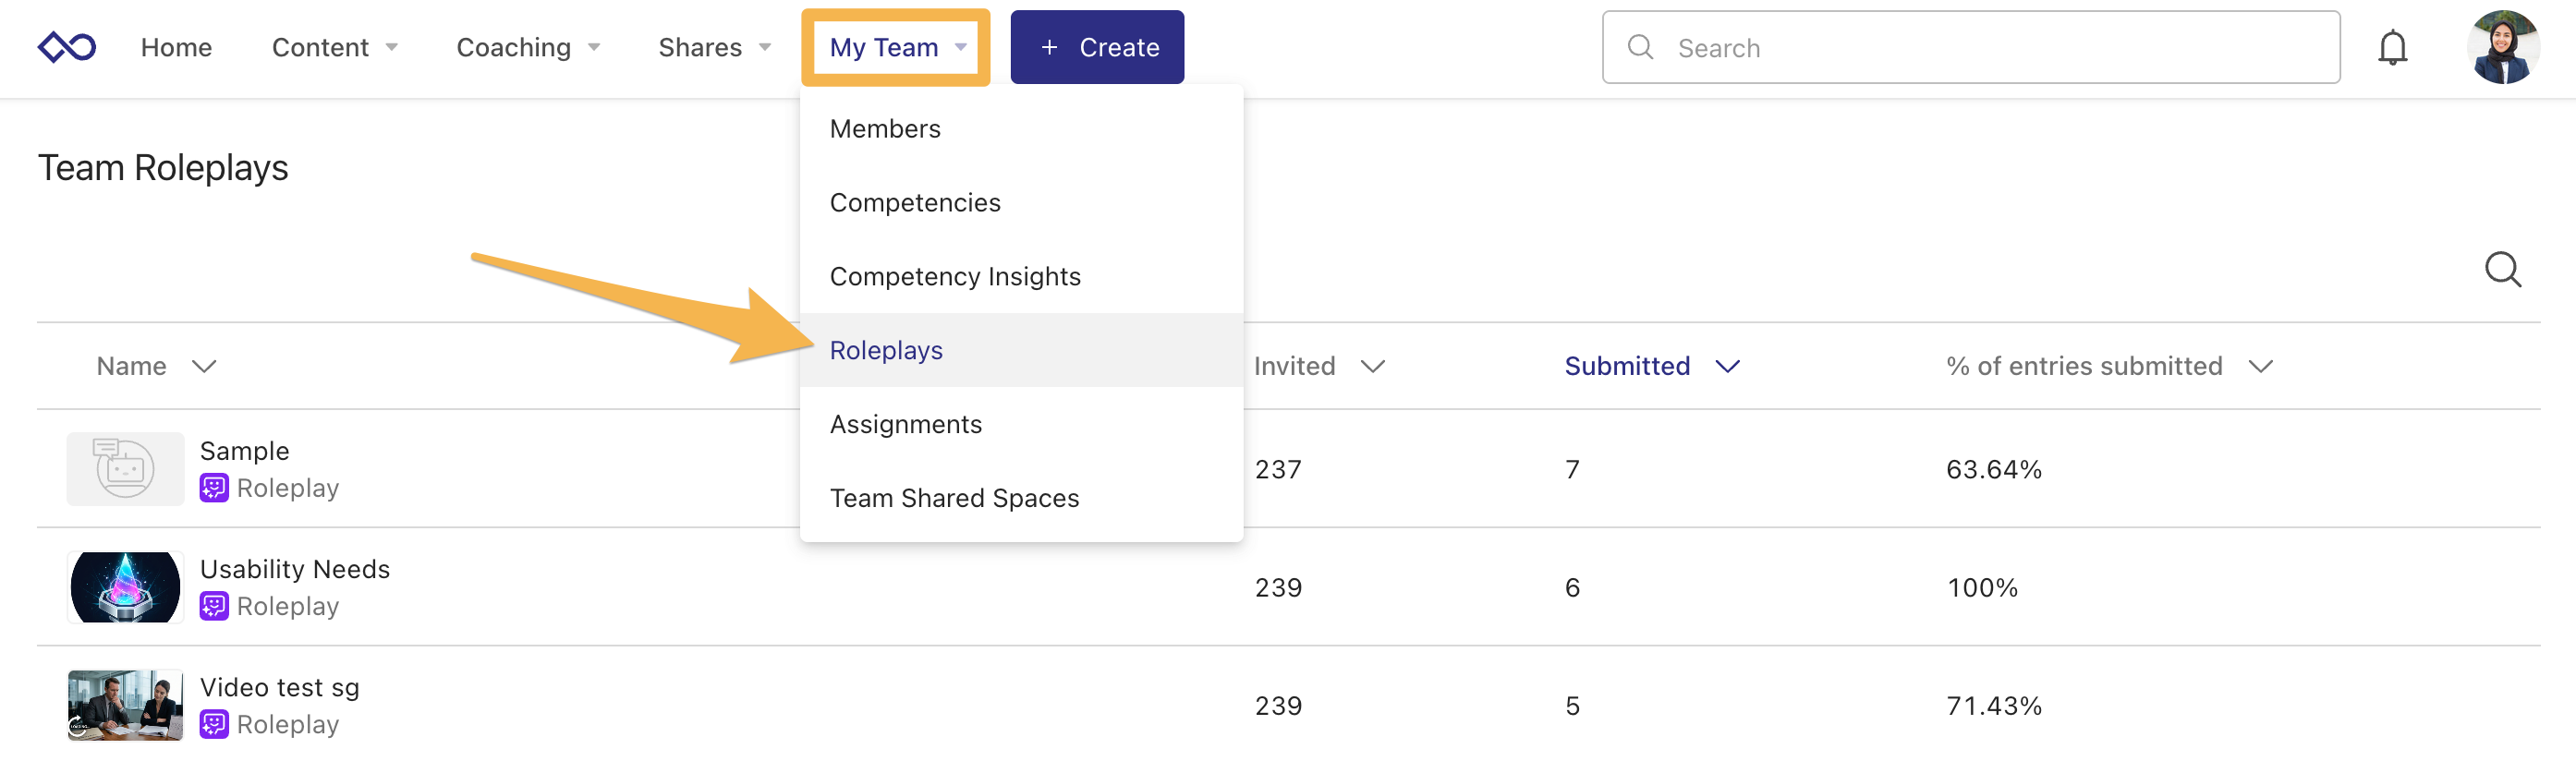Open the user profile avatar
The width and height of the screenshot is (2576, 761).
[2502, 47]
